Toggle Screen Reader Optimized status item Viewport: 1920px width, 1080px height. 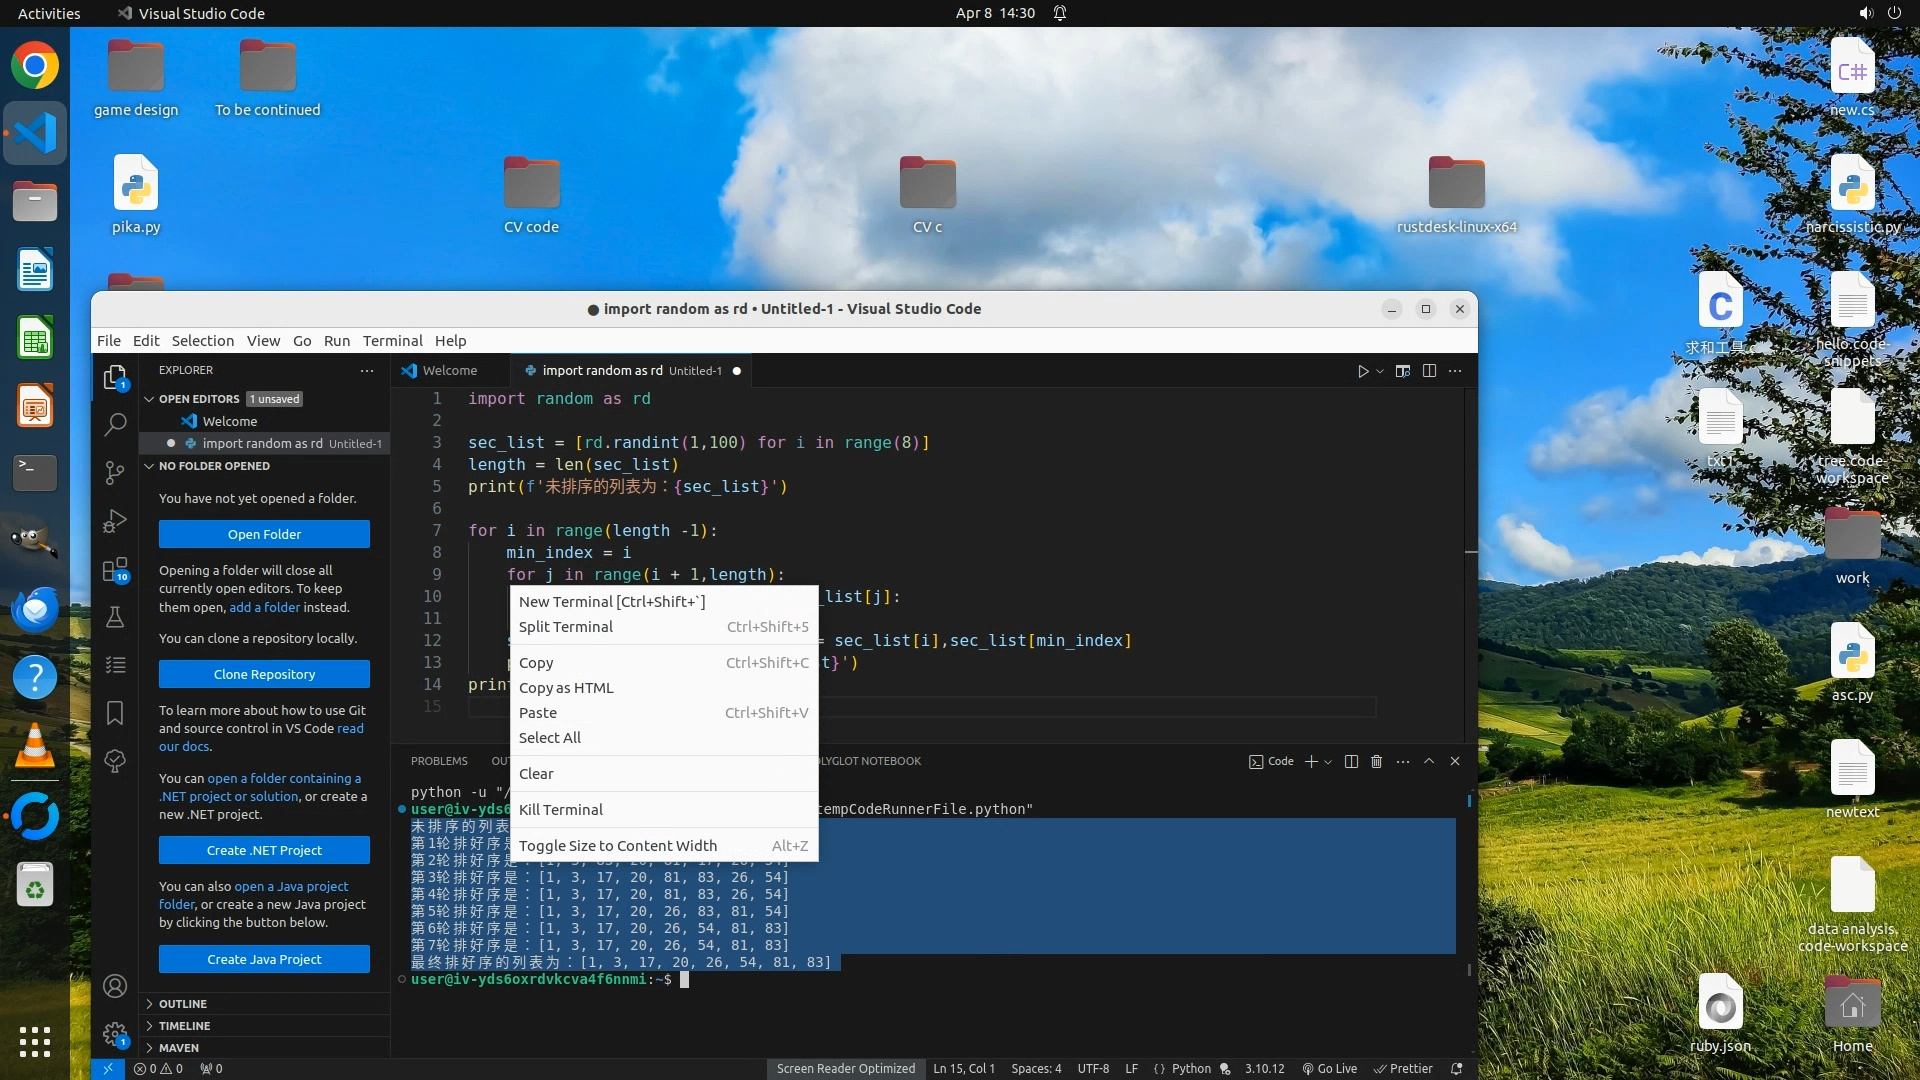[845, 1069]
